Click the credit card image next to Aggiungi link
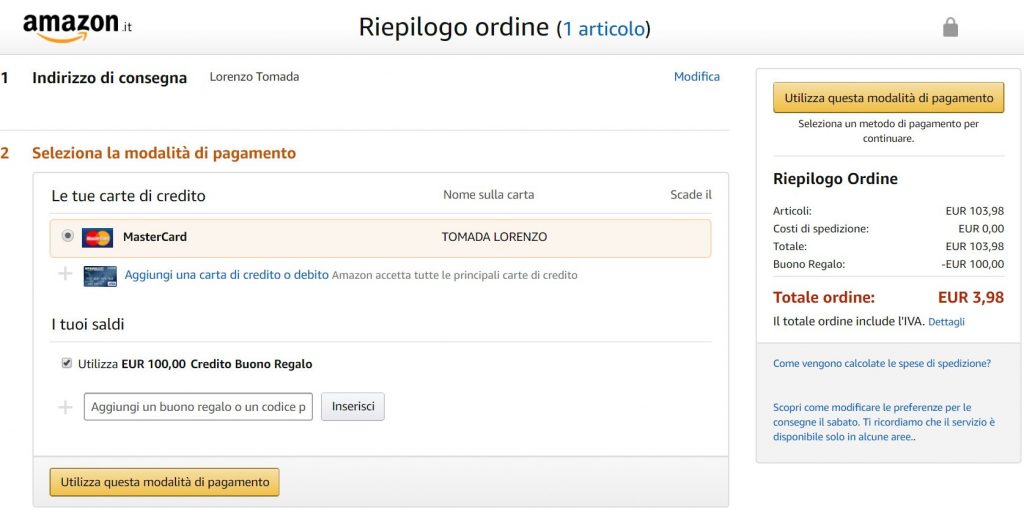The height and width of the screenshot is (510, 1024). (x=100, y=275)
